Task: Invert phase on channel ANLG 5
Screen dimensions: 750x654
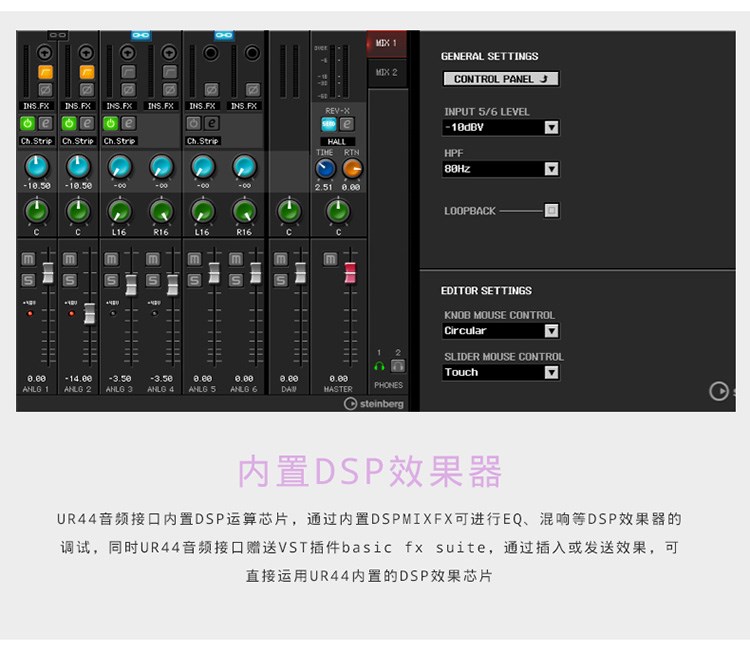Action: pos(211,89)
